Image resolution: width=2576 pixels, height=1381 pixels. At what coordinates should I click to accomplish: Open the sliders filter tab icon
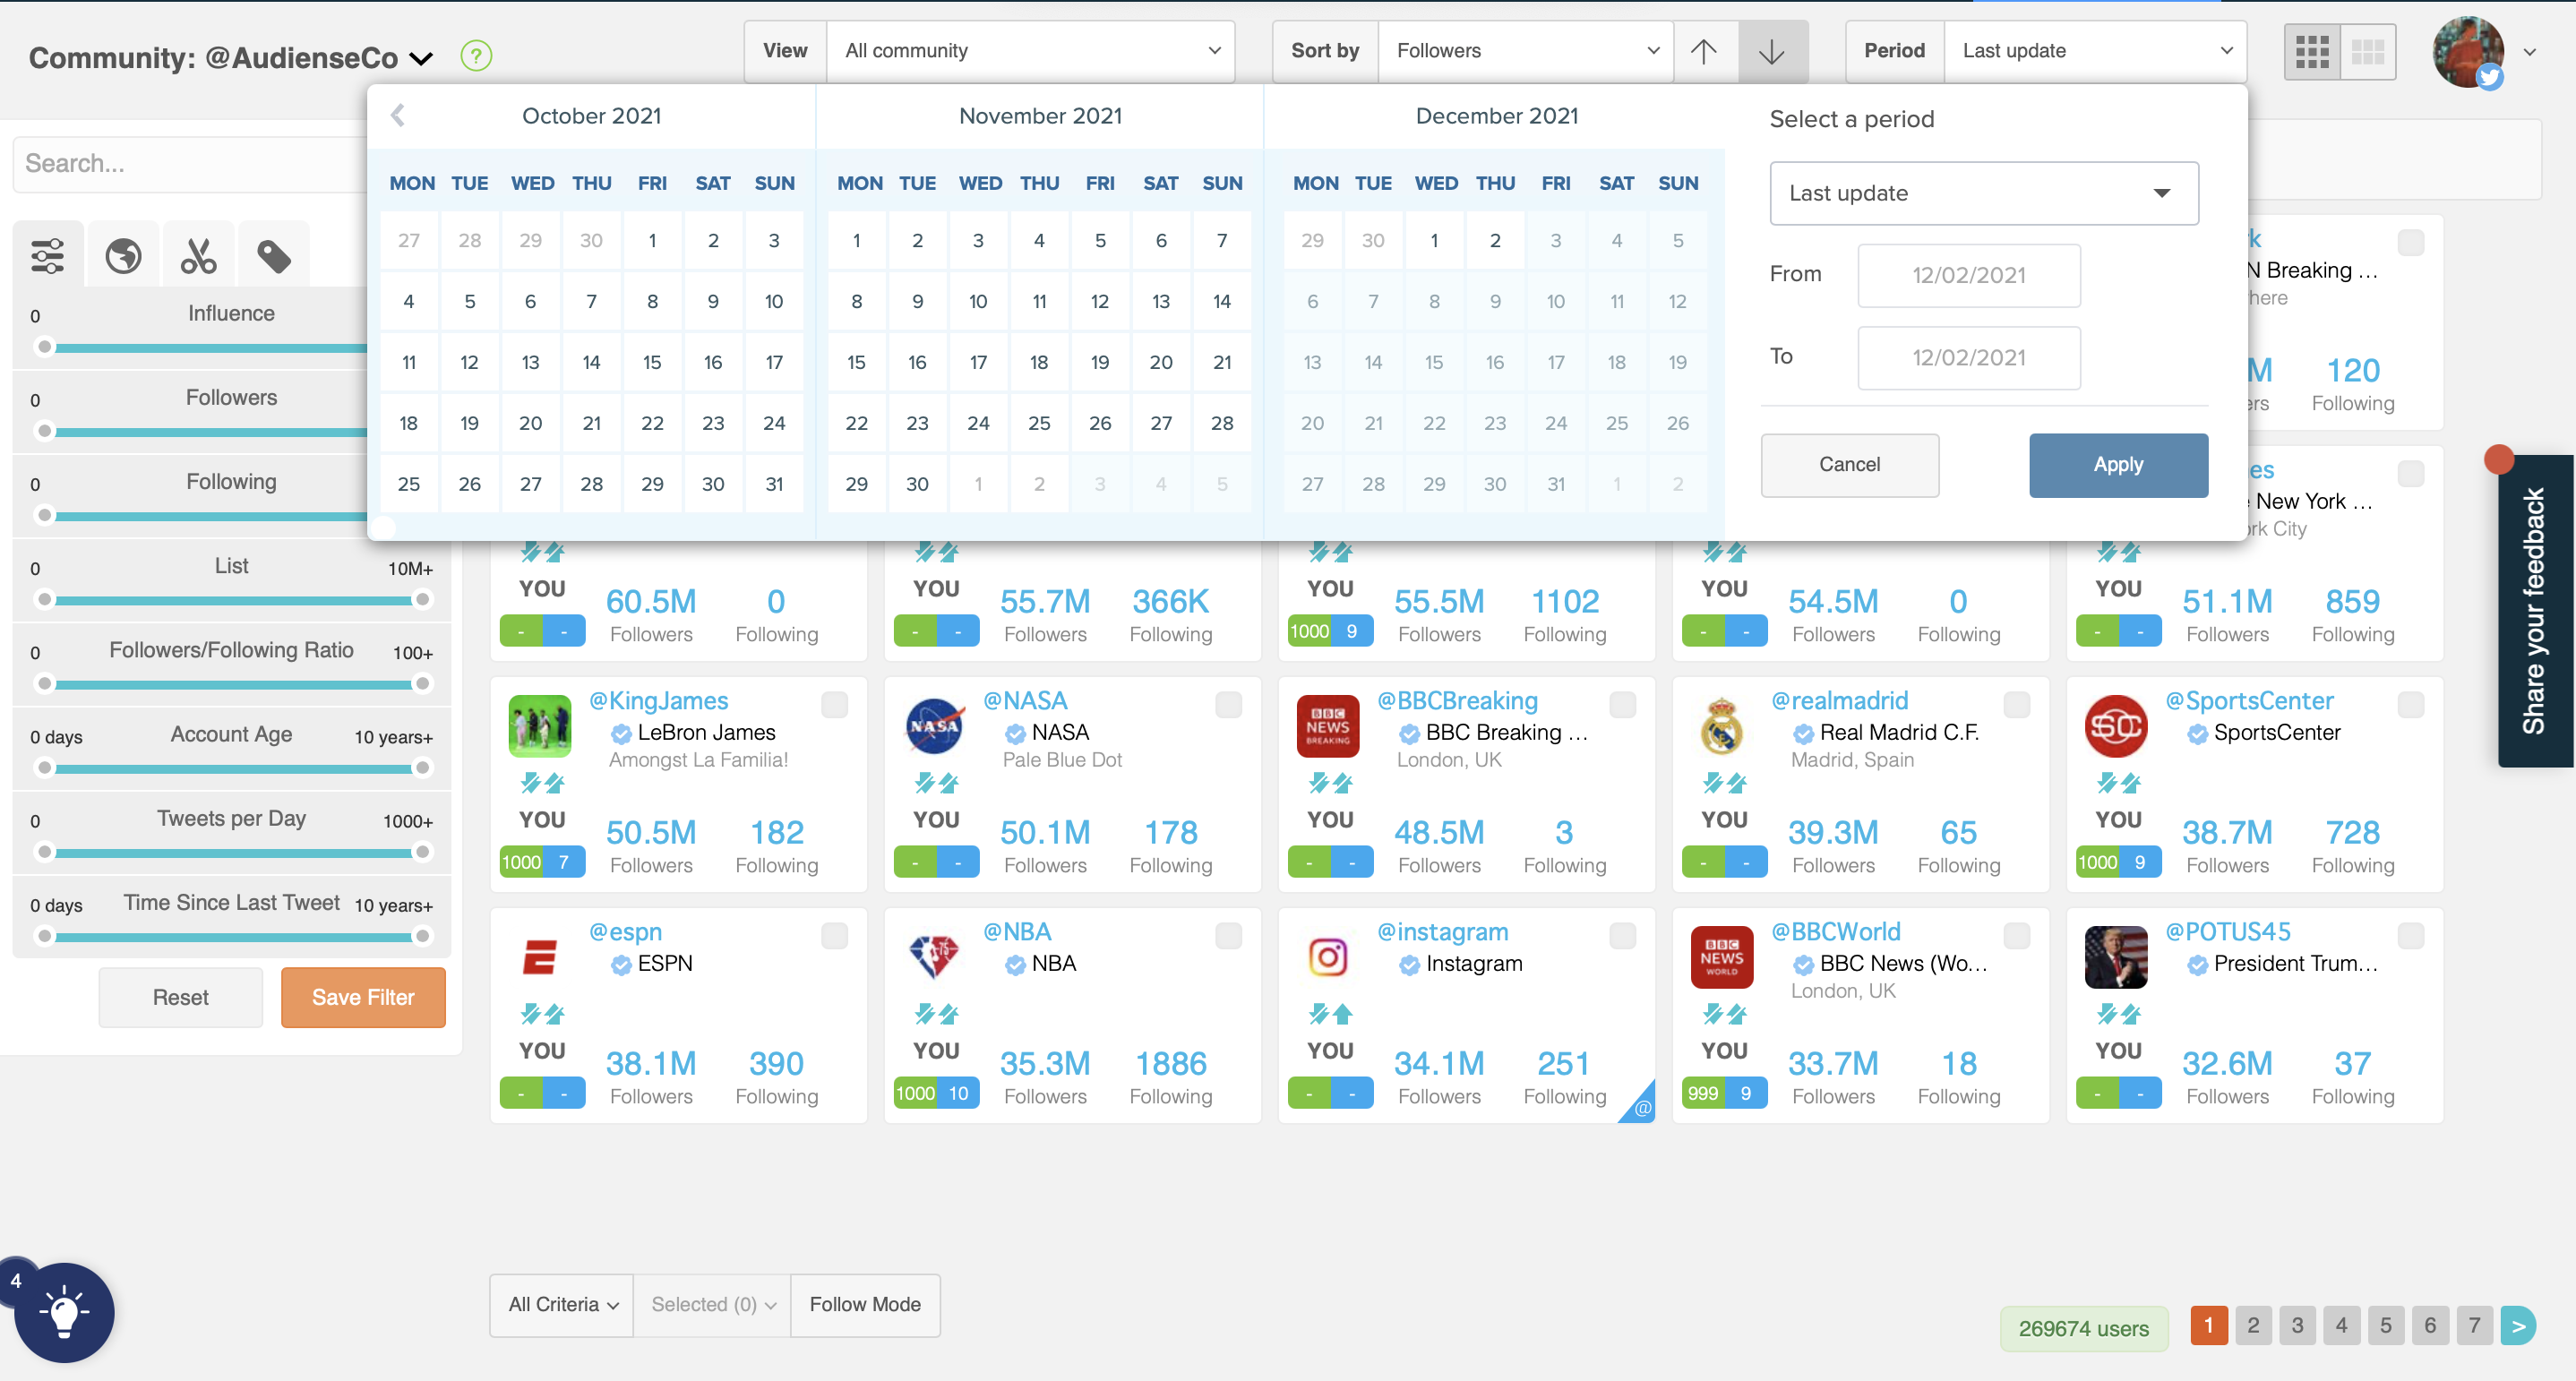pos(48,256)
